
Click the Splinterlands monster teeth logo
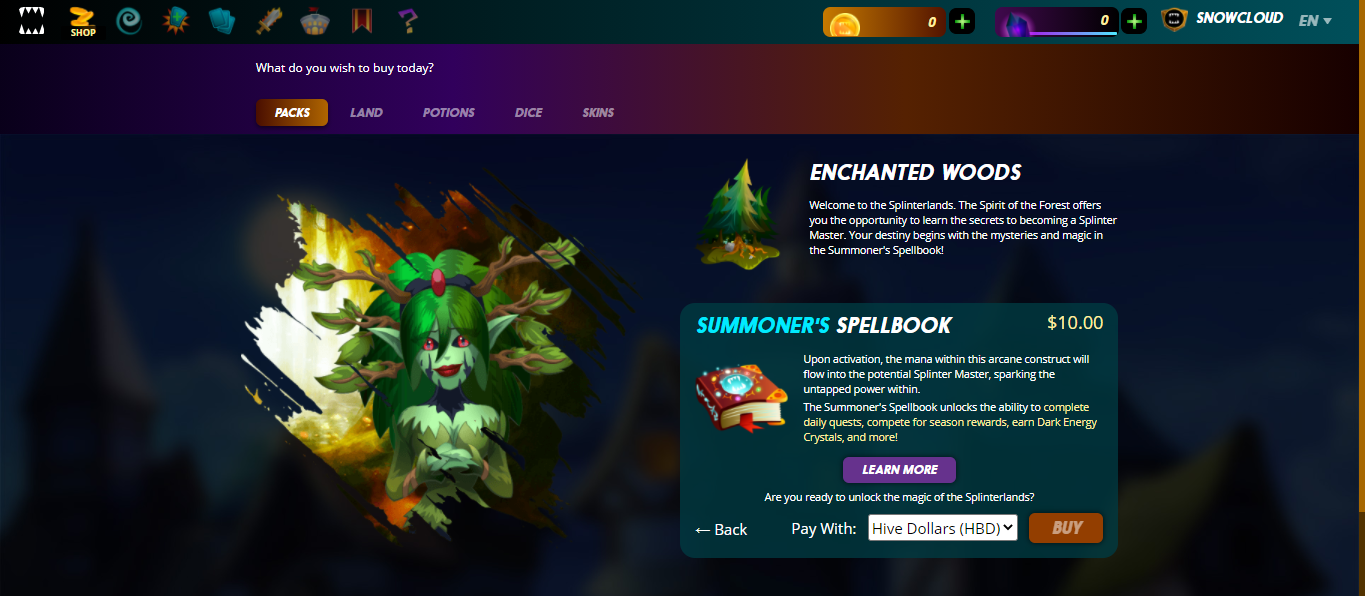coord(32,21)
